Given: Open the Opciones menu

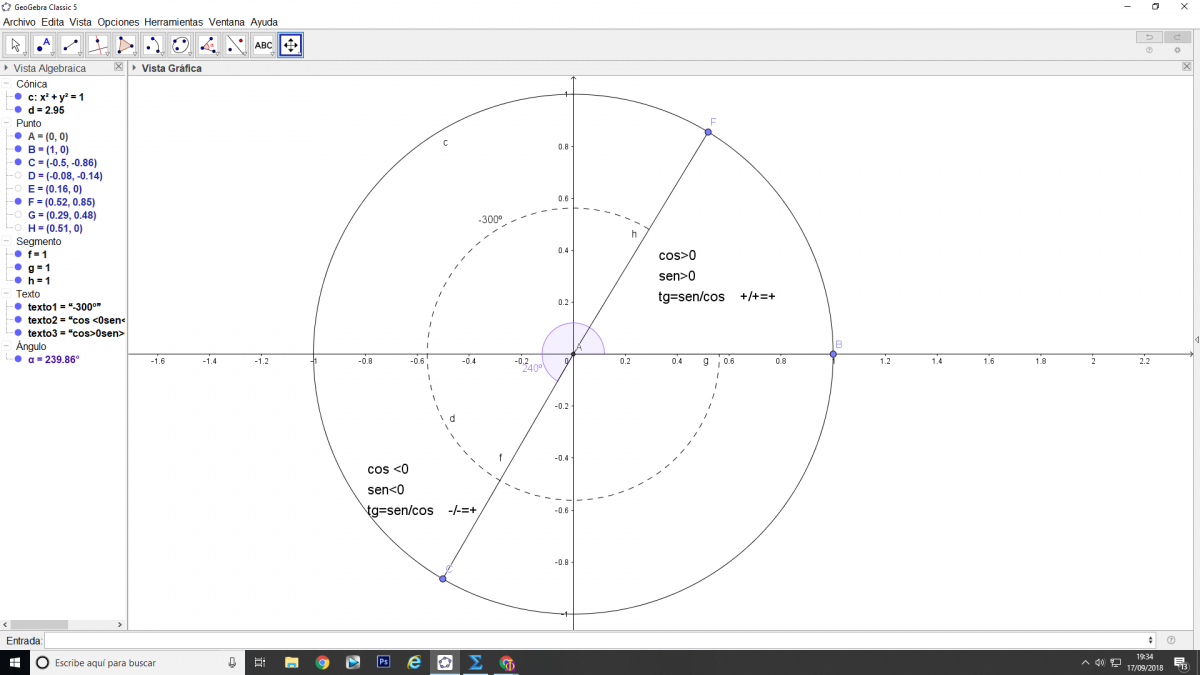Looking at the screenshot, I should point(118,21).
